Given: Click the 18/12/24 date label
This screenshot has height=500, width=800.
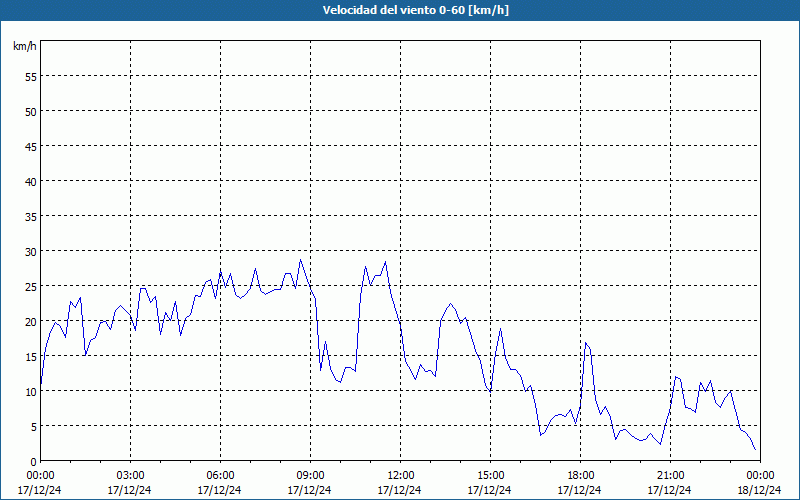Looking at the screenshot, I should (759, 490).
